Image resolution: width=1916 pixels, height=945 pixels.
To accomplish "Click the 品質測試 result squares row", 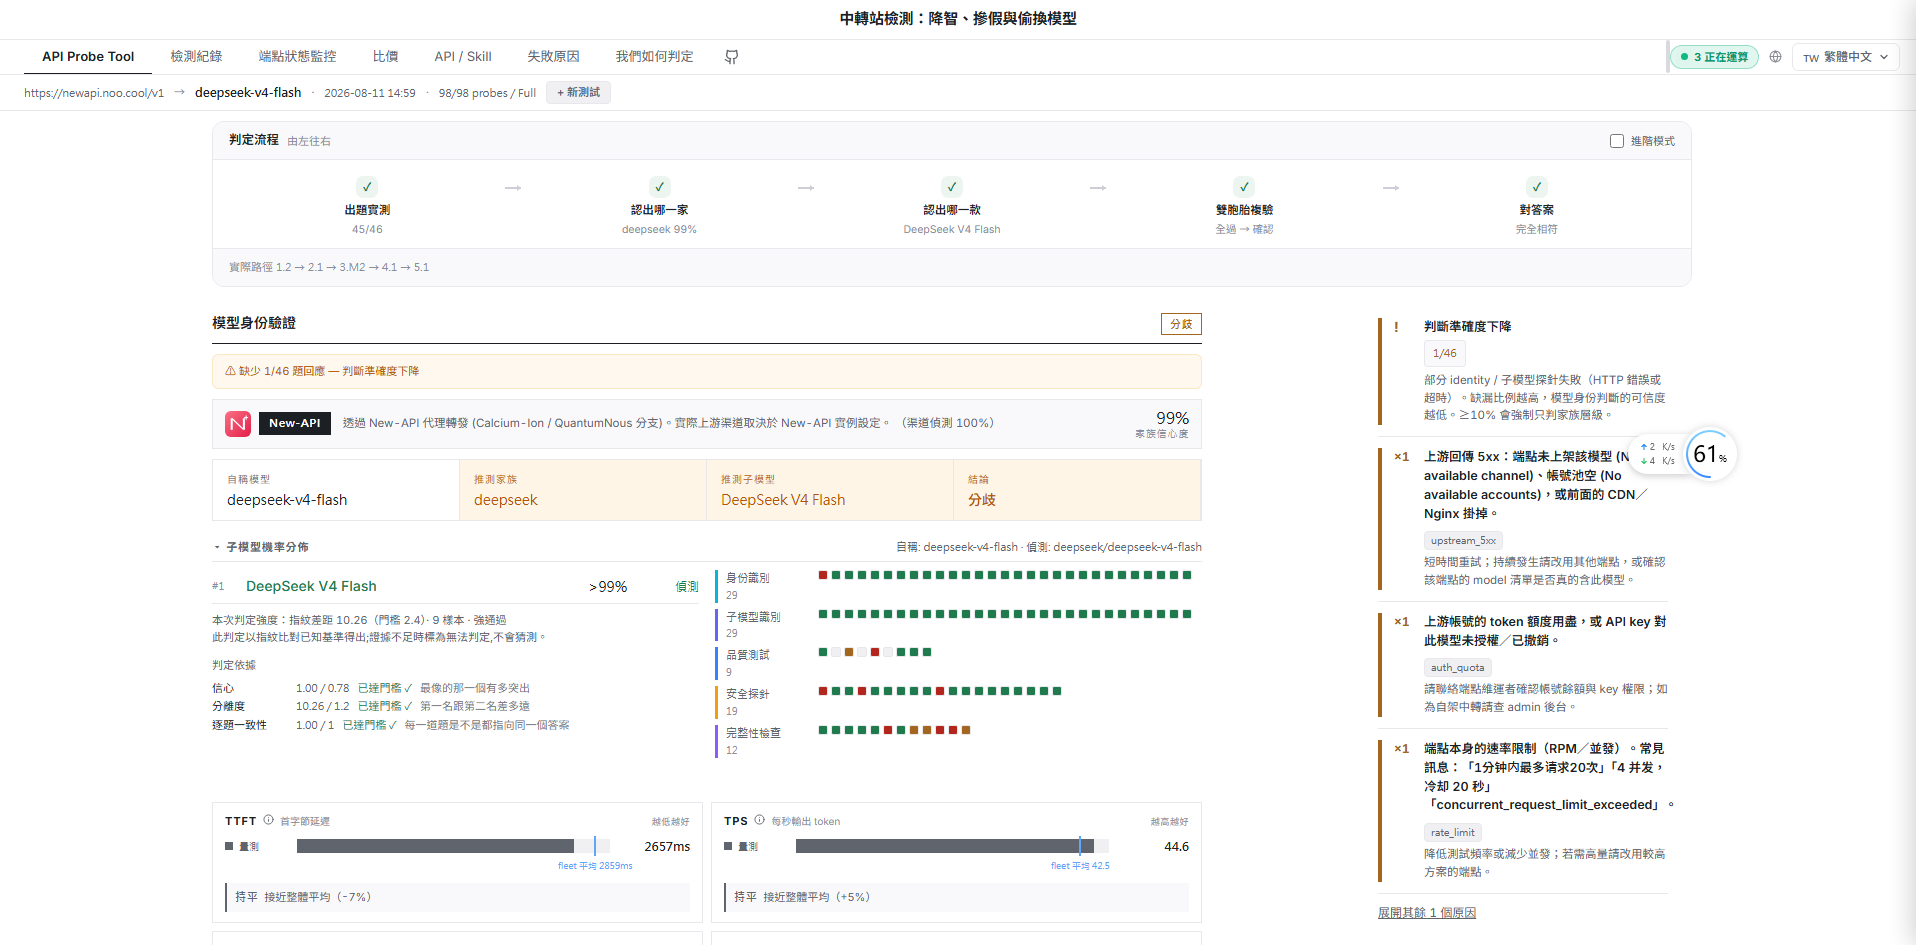I will coord(875,652).
